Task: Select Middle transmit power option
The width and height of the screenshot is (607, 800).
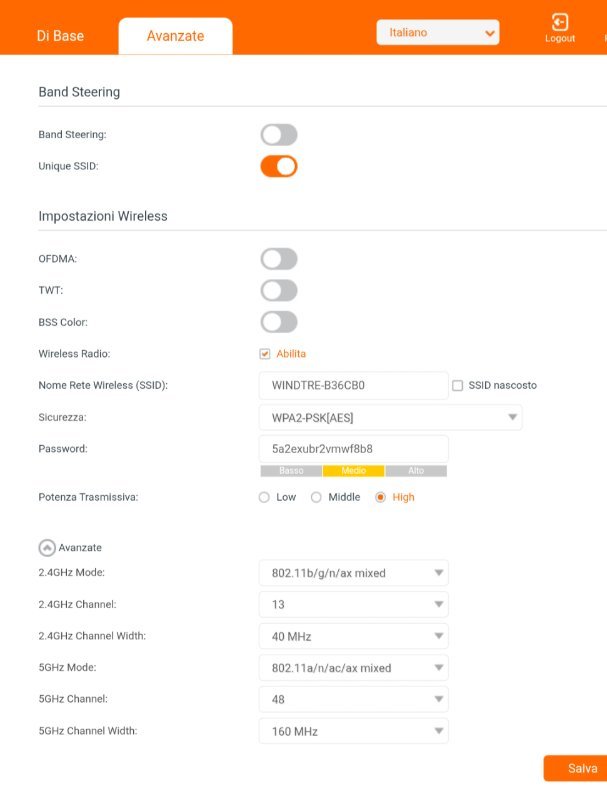Action: click(316, 497)
